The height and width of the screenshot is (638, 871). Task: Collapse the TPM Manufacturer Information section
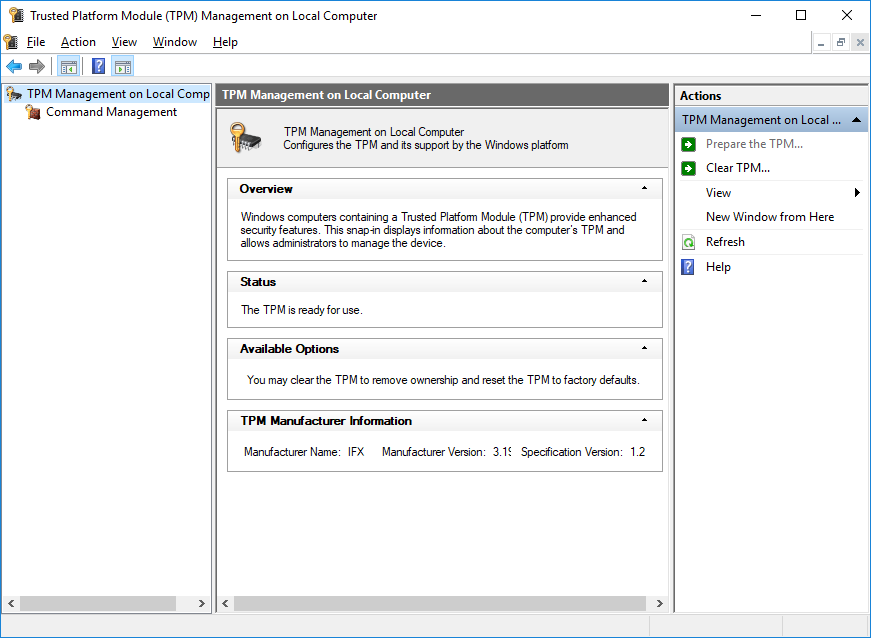(x=644, y=420)
